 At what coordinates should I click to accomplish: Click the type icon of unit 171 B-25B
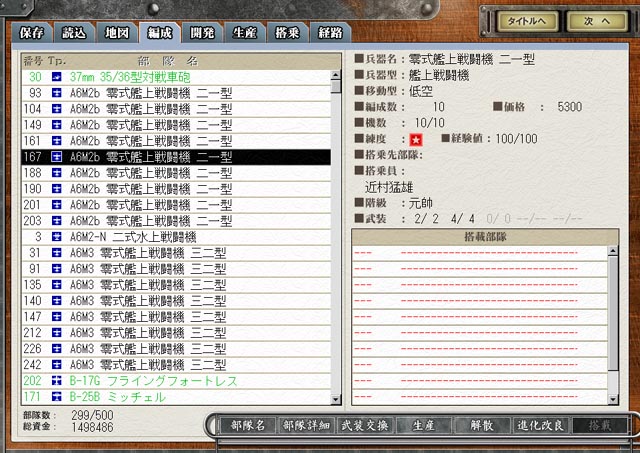[x=57, y=397]
